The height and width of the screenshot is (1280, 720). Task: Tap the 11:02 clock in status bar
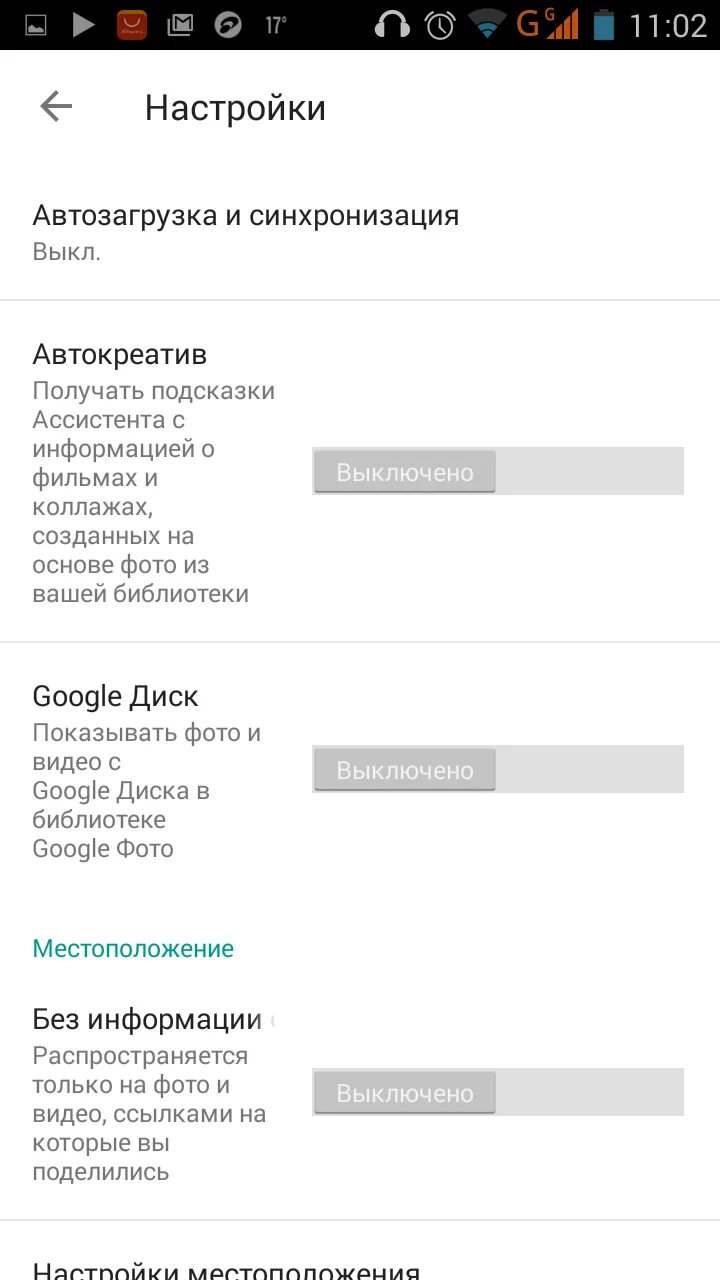click(x=667, y=25)
